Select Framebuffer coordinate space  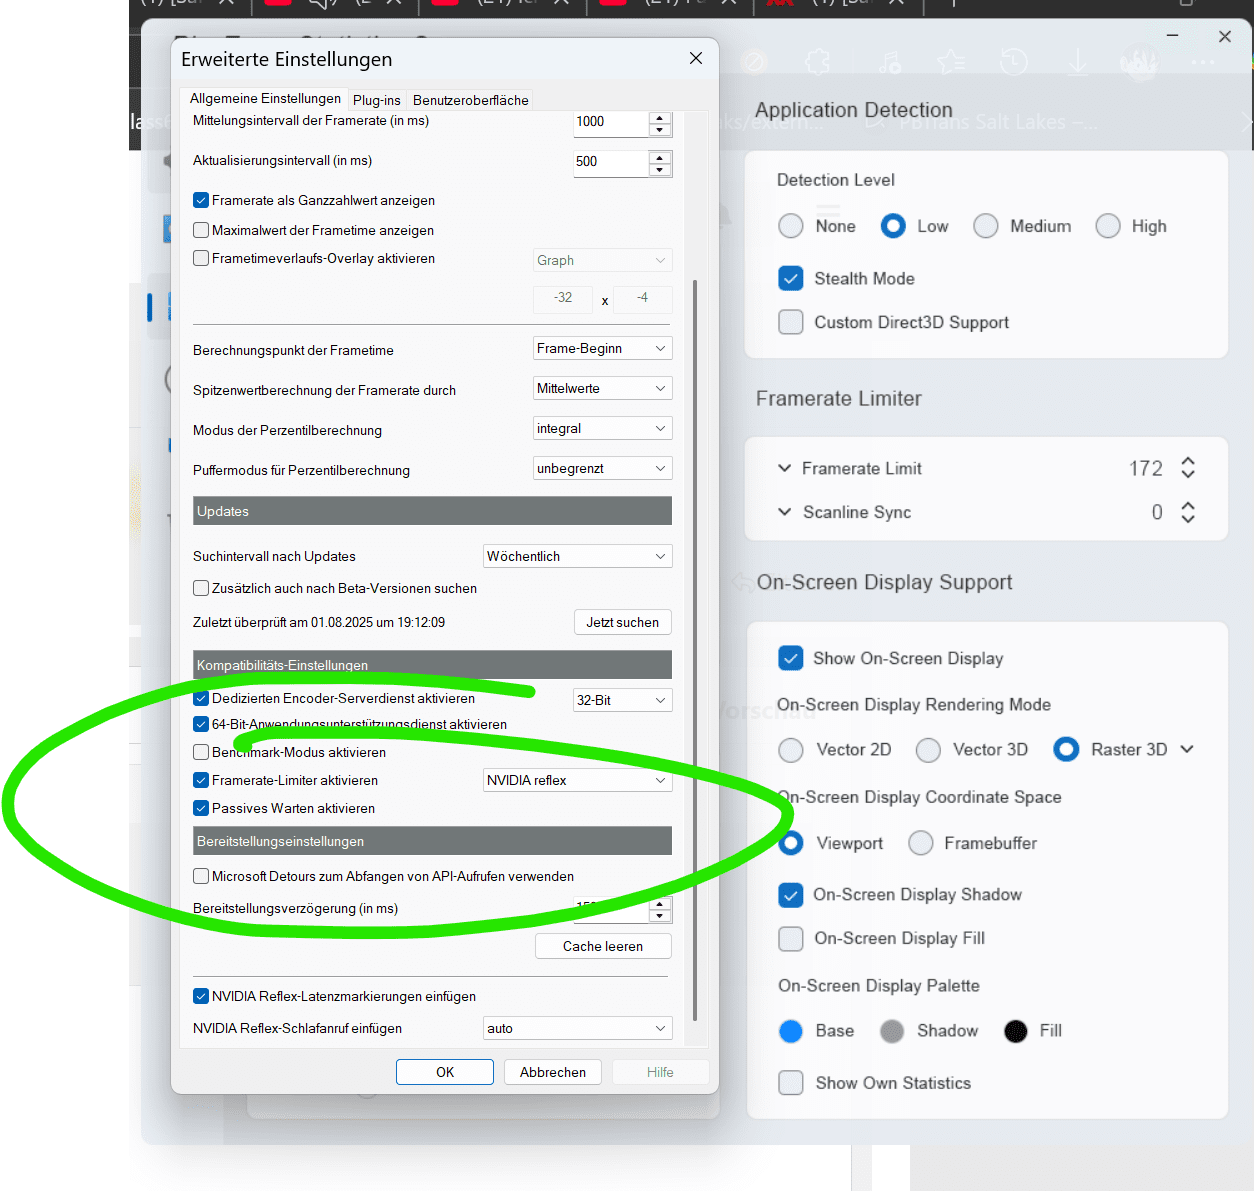[x=921, y=843]
